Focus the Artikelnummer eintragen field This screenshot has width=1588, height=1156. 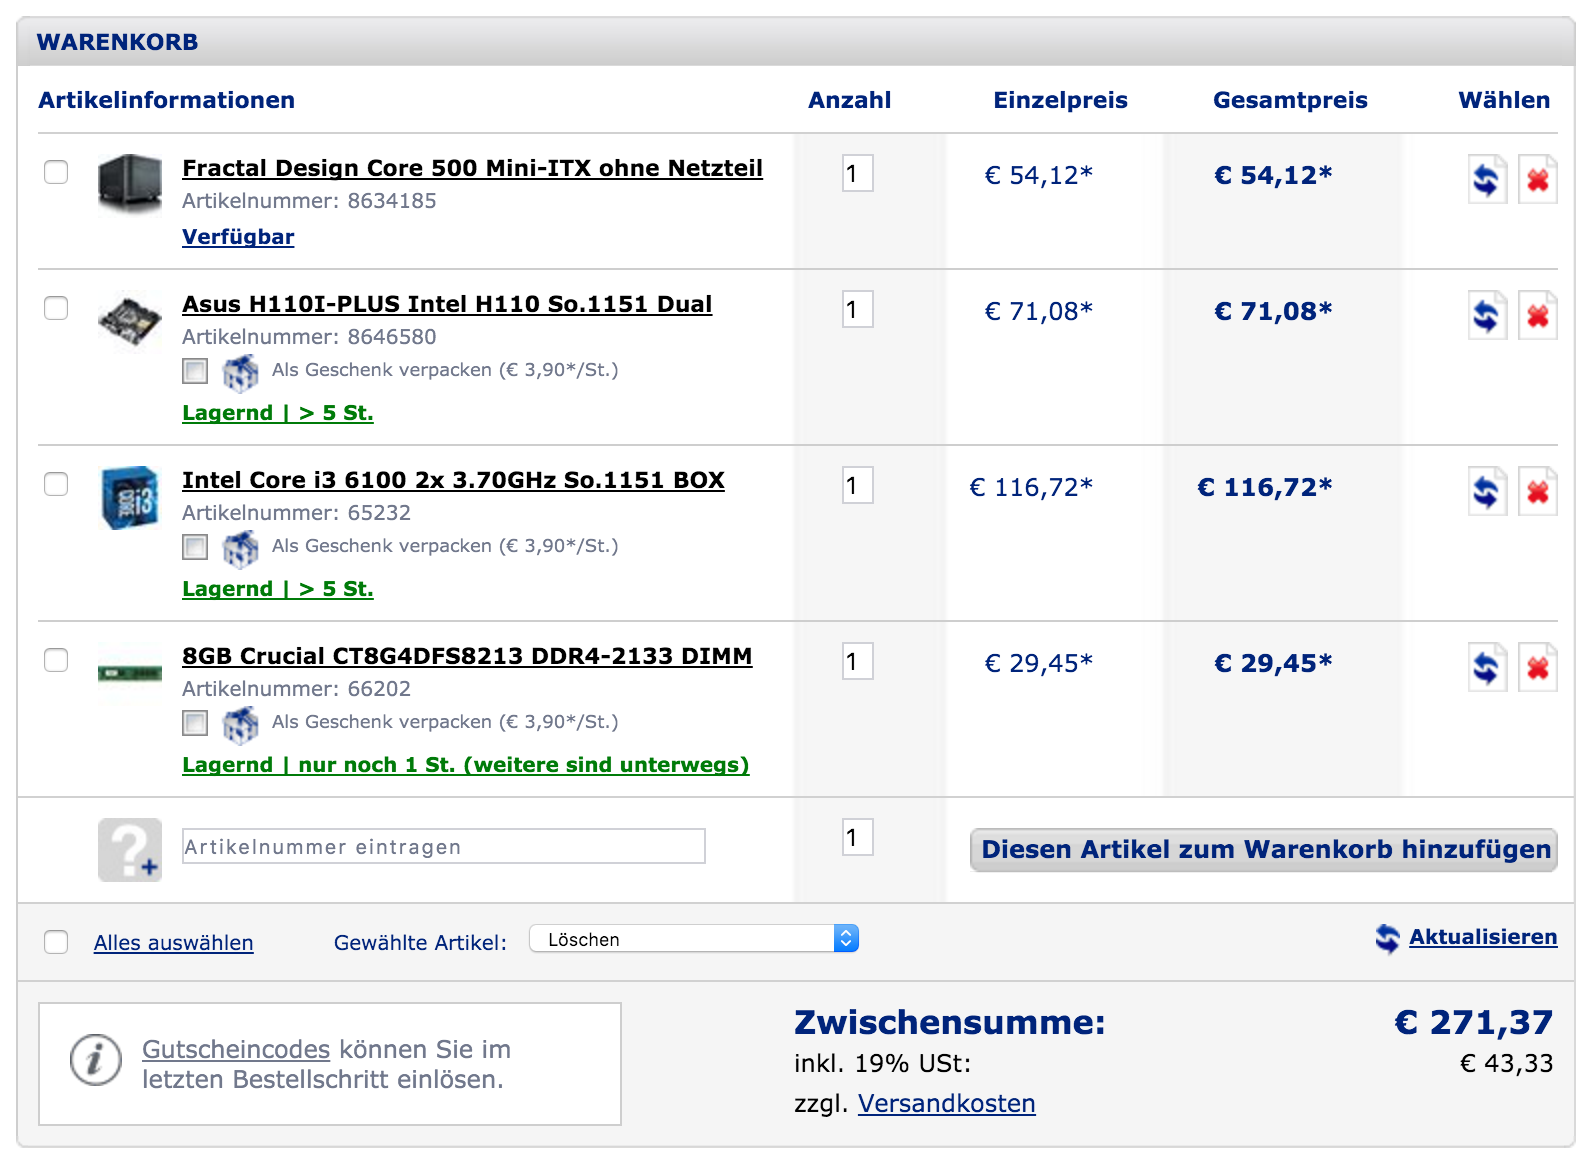coord(444,846)
